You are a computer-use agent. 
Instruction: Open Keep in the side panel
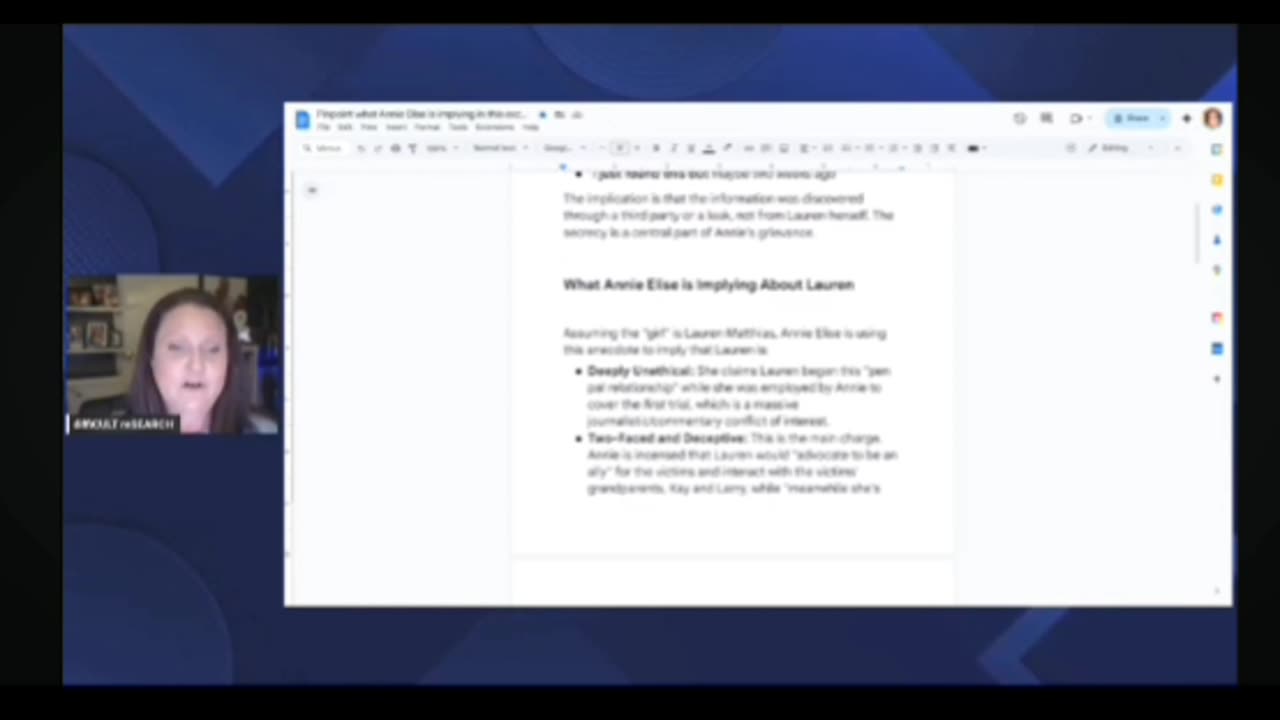pos(1216,180)
